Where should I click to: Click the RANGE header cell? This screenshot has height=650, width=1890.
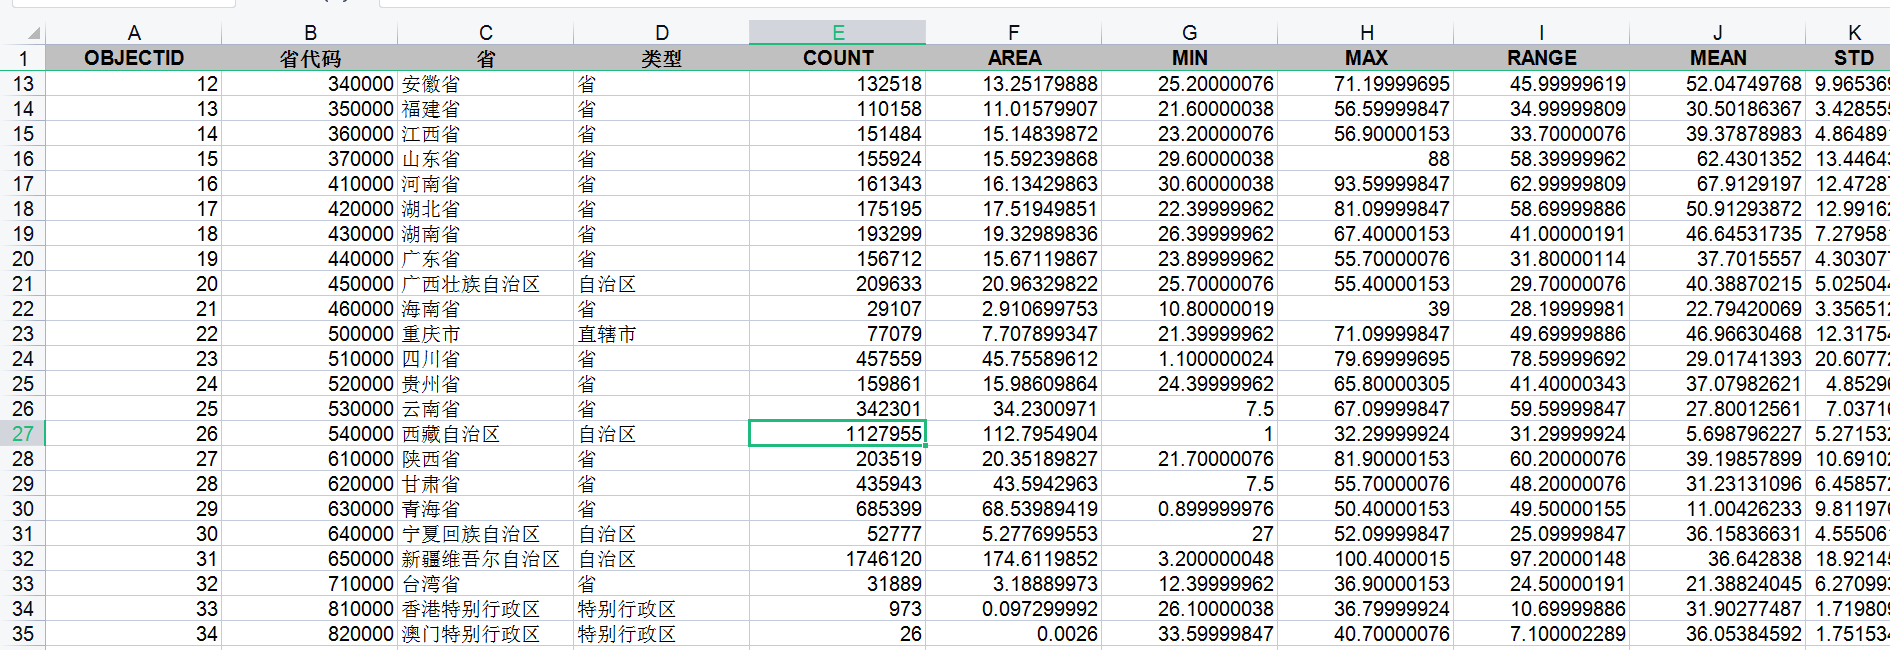(1542, 58)
